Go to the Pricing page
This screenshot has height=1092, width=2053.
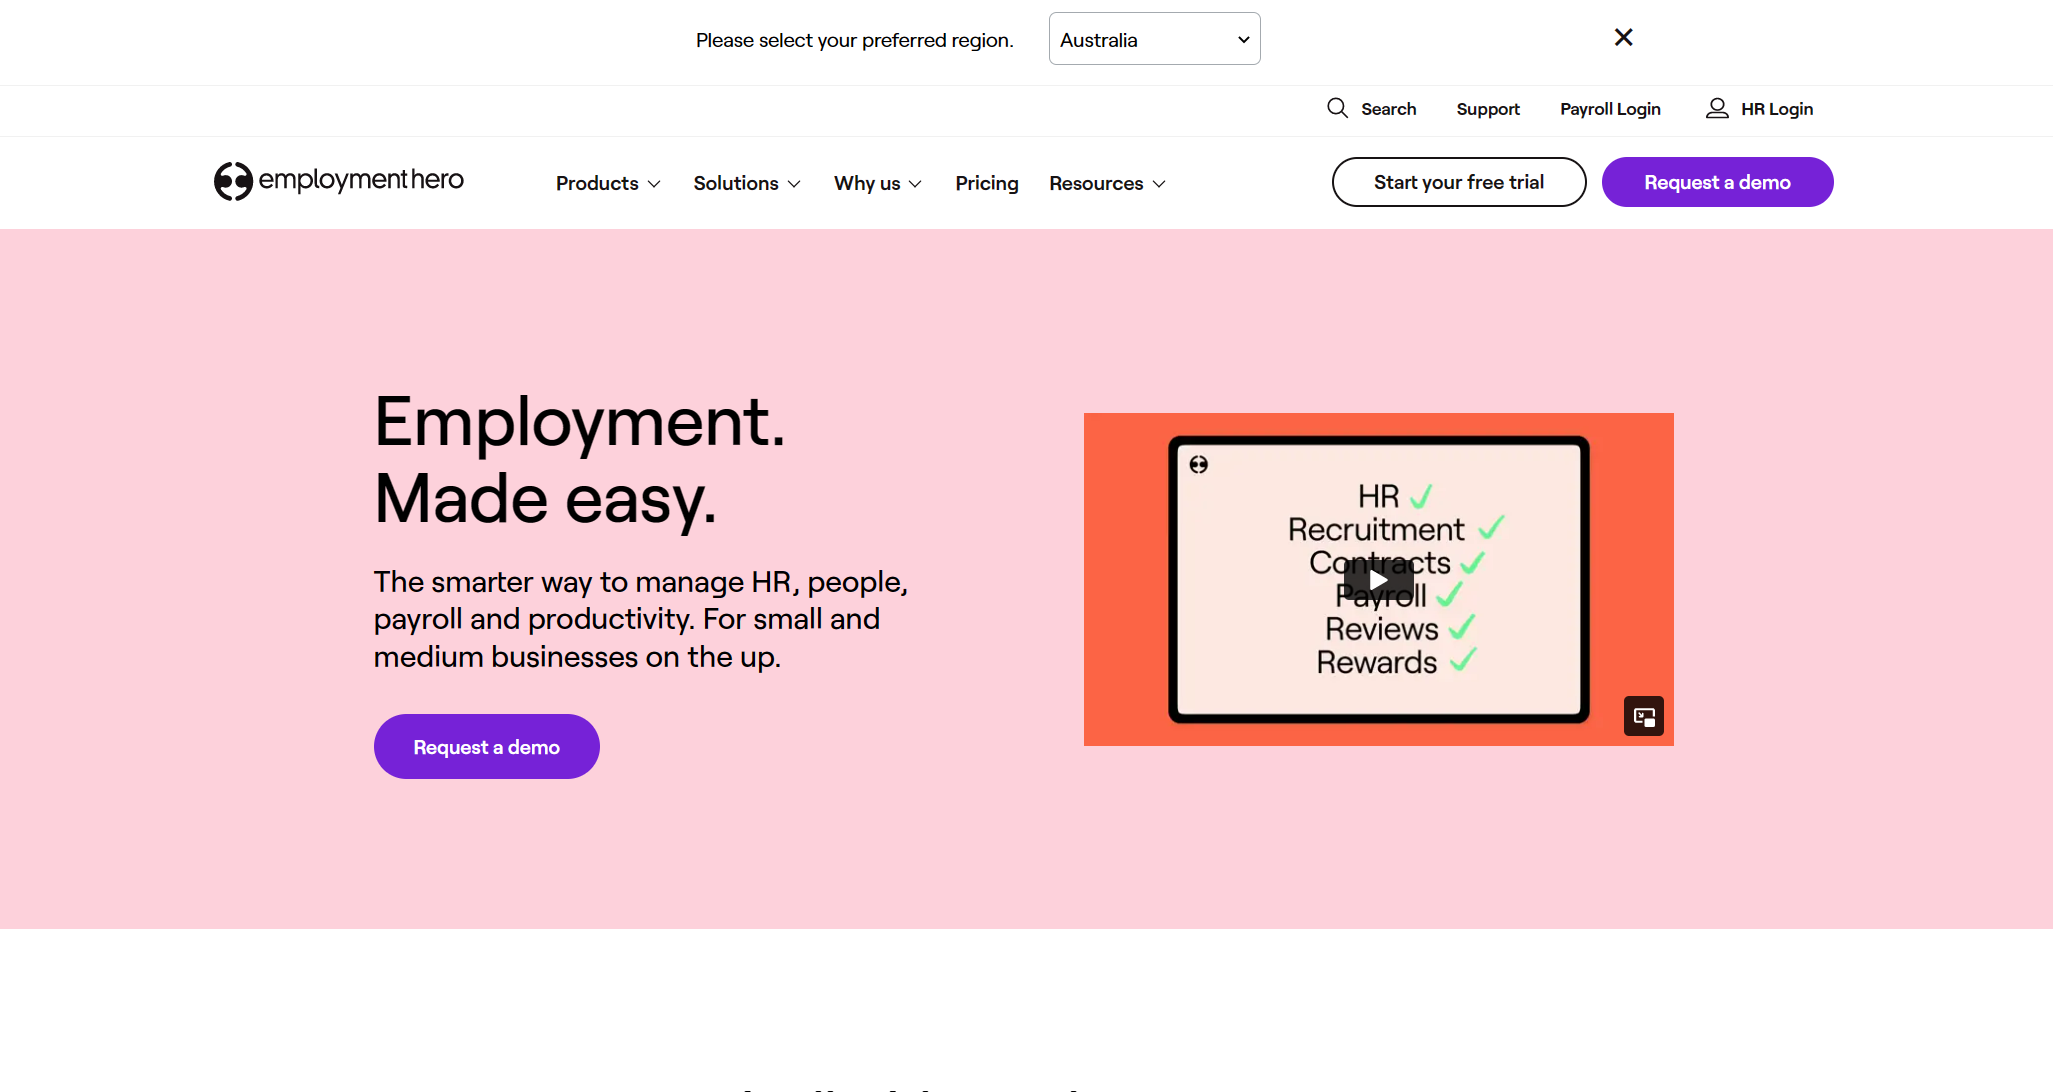(x=986, y=183)
